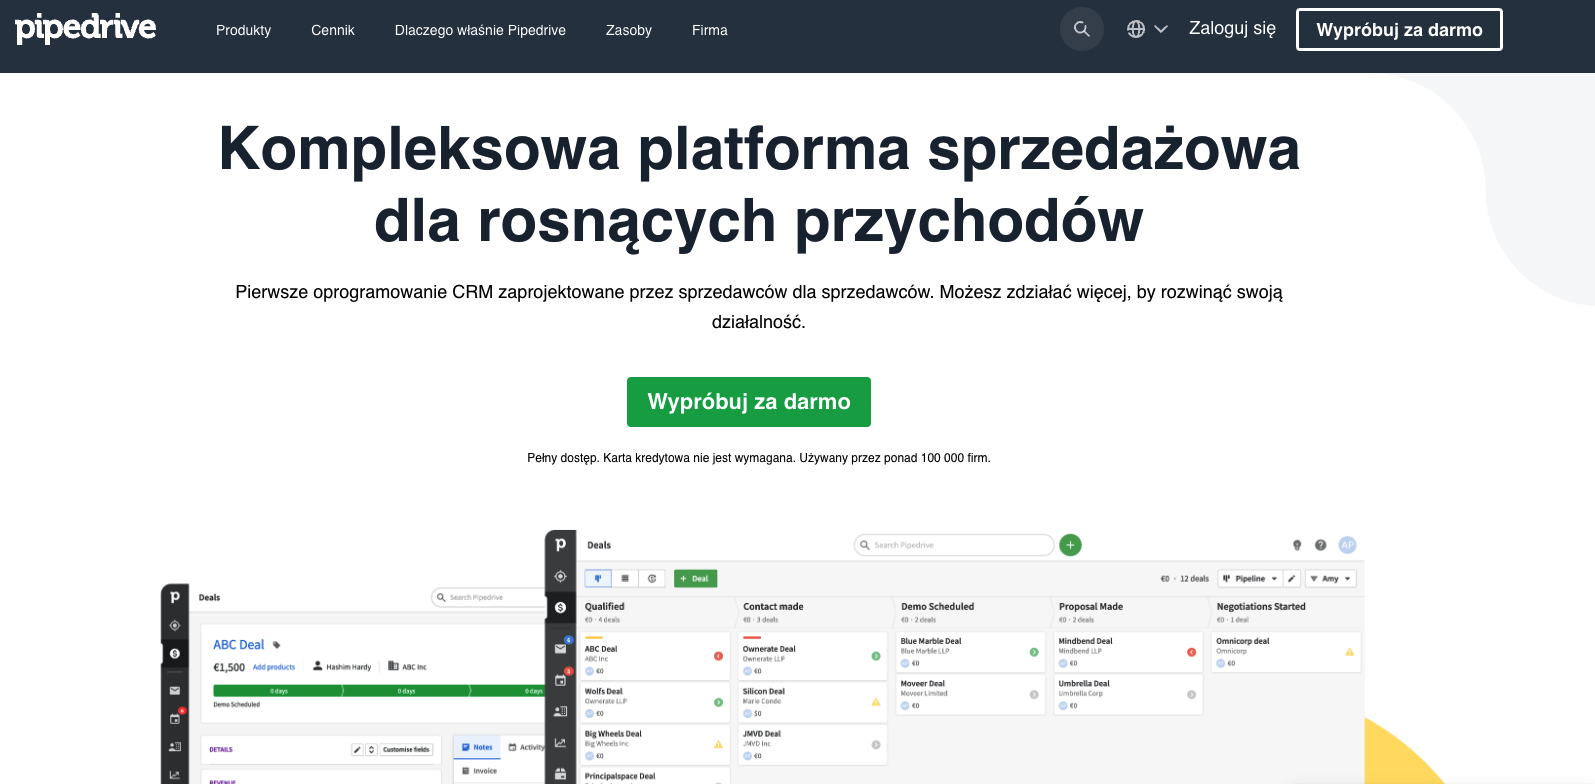Click pencil edit icon in DETAILS section
This screenshot has height=784, width=1595.
(x=357, y=749)
